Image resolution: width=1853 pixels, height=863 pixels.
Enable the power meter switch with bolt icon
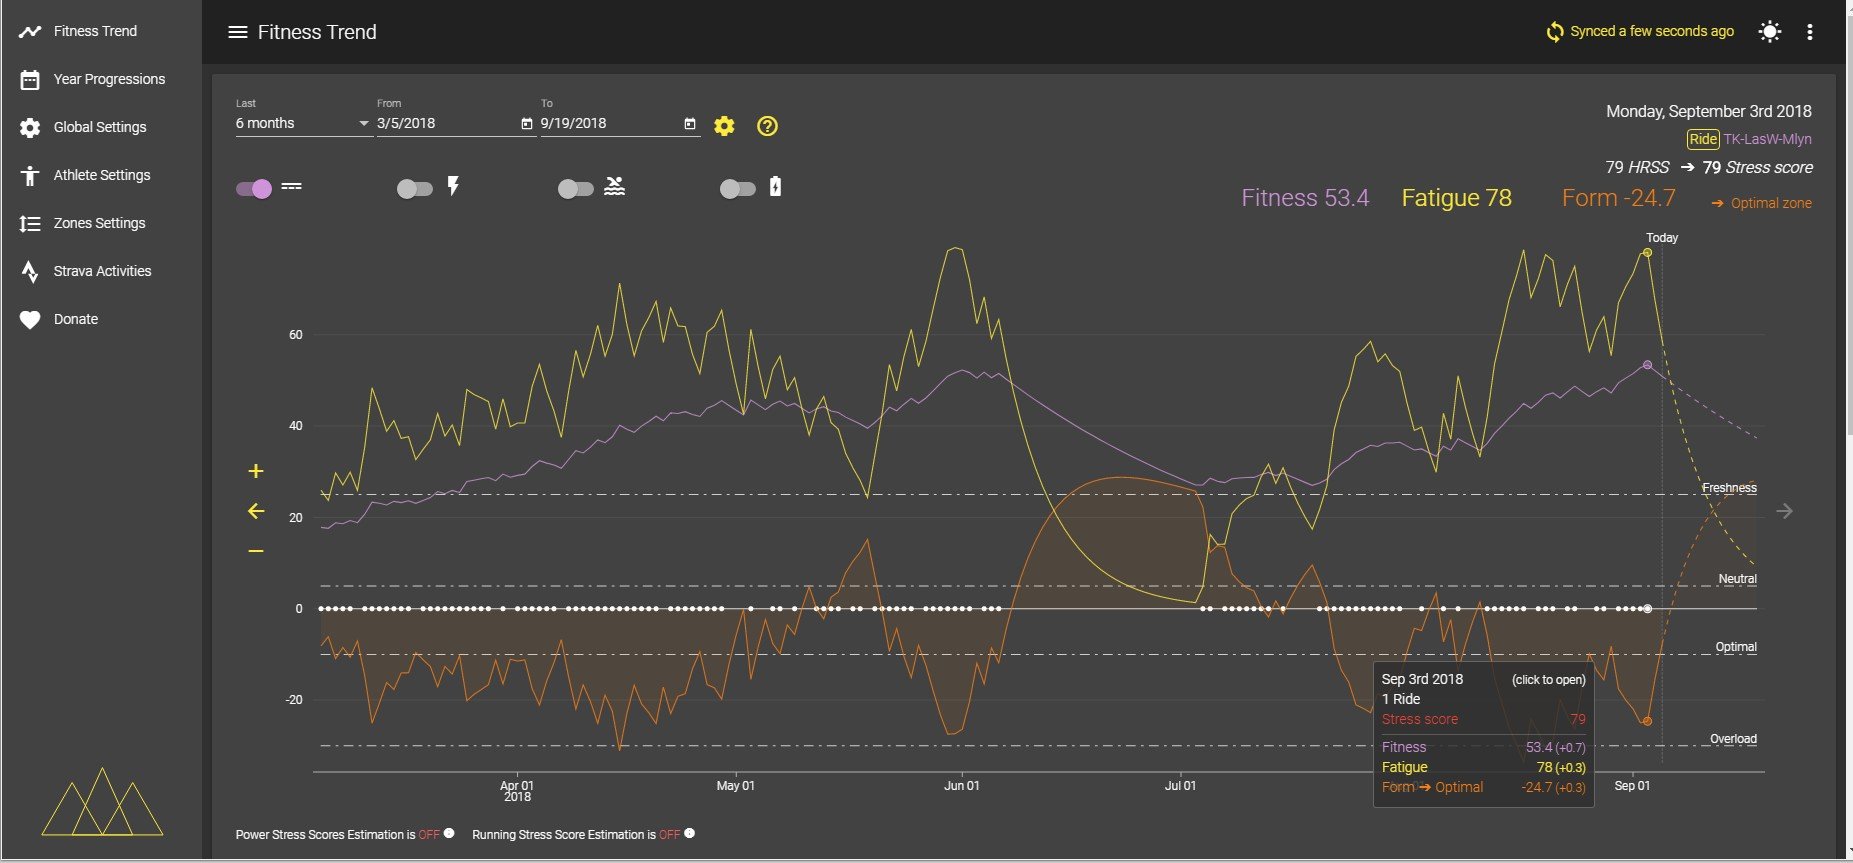click(x=414, y=189)
